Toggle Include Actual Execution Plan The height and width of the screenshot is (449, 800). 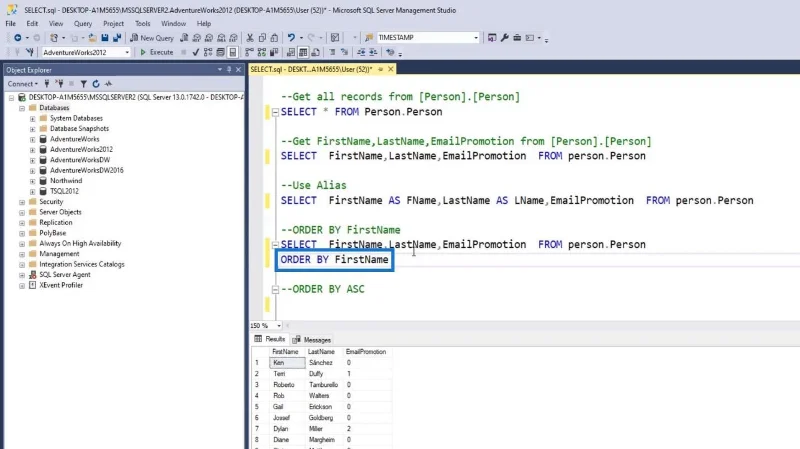(x=249, y=52)
